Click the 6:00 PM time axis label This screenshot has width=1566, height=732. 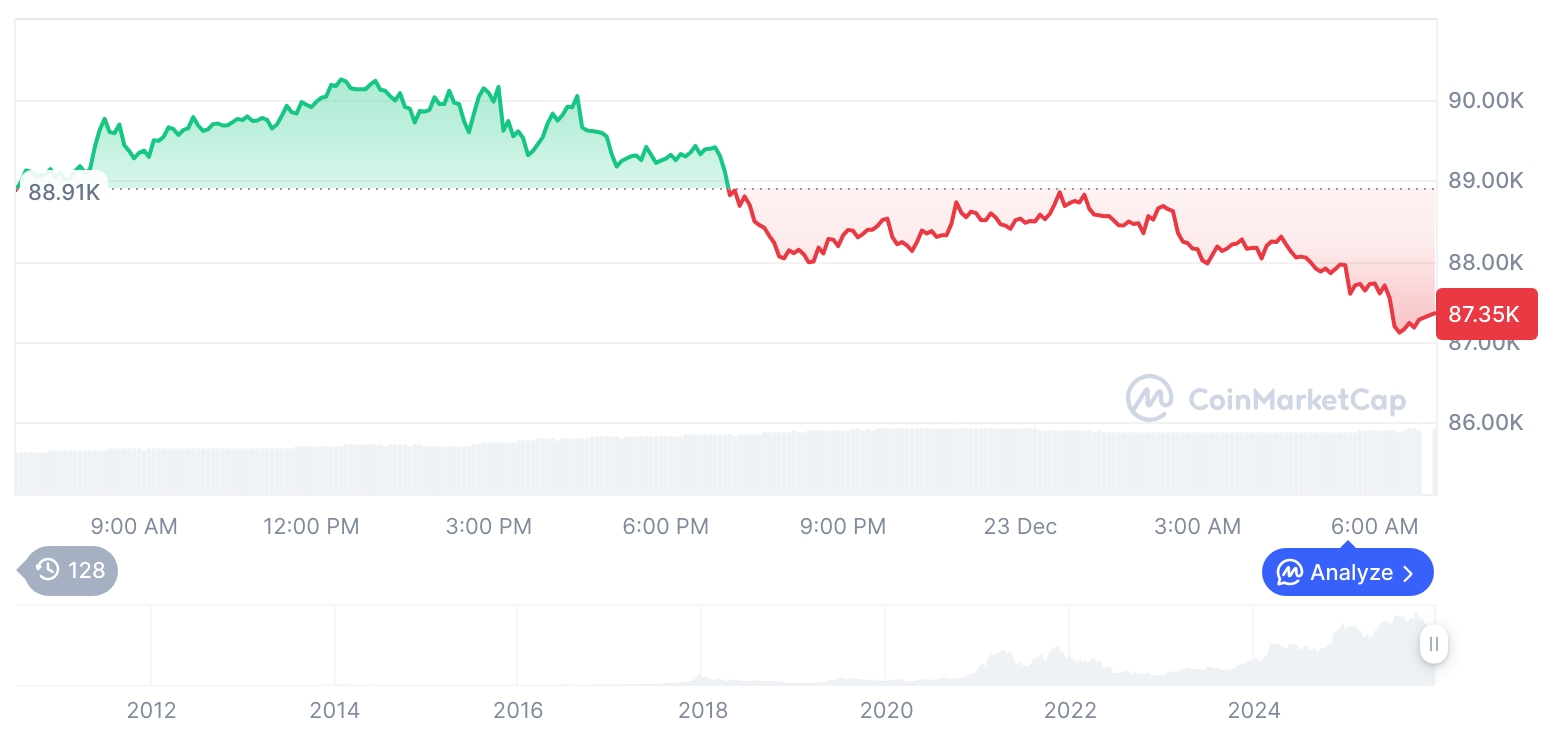click(665, 526)
